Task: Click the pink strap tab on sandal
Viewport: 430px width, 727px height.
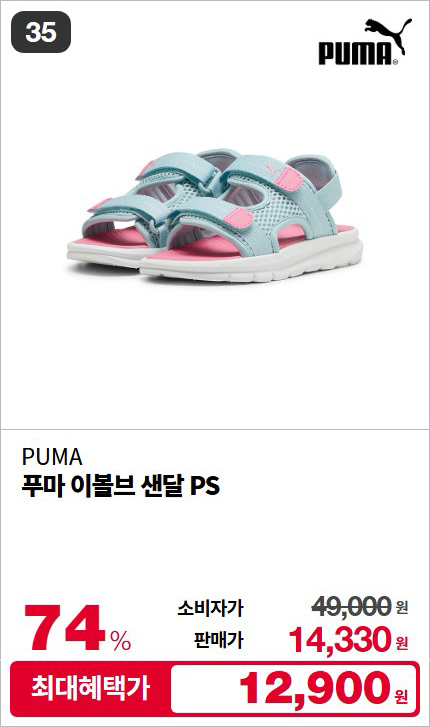Action: pyautogui.click(x=241, y=218)
